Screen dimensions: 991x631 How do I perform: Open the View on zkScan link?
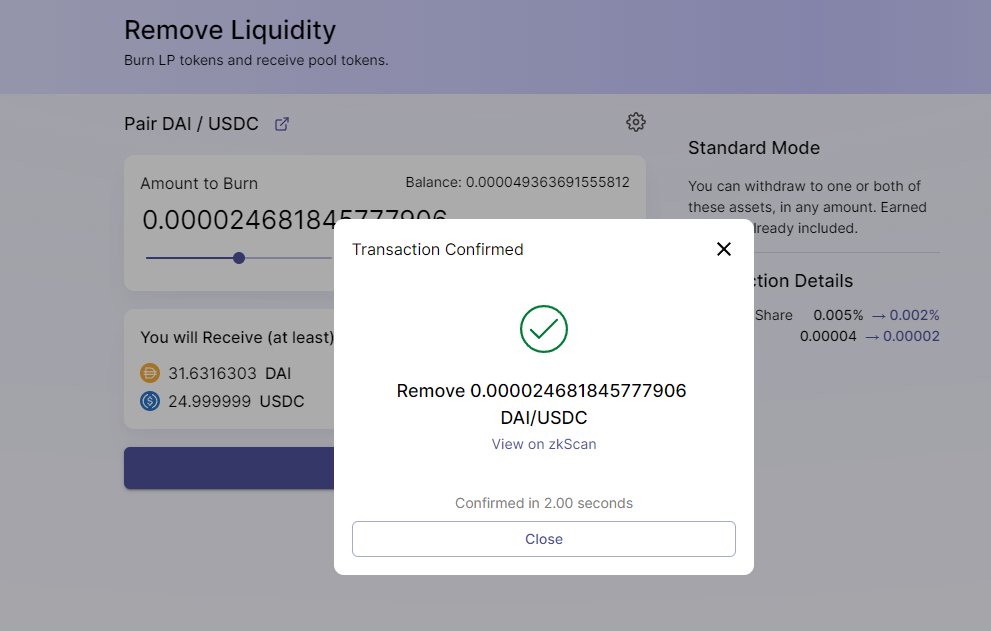(x=544, y=444)
